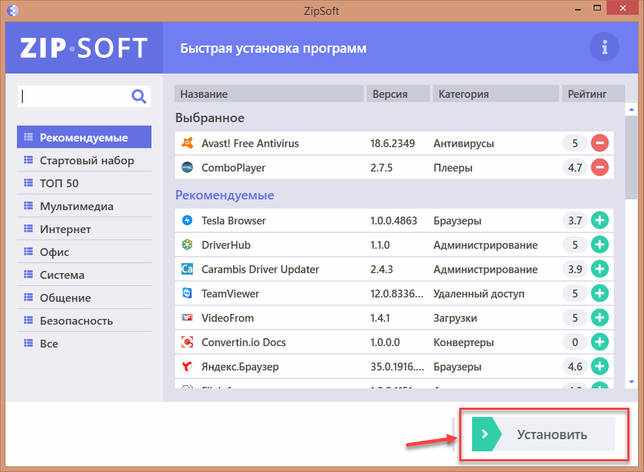Add Tesla Browser with the green plus

600,220
